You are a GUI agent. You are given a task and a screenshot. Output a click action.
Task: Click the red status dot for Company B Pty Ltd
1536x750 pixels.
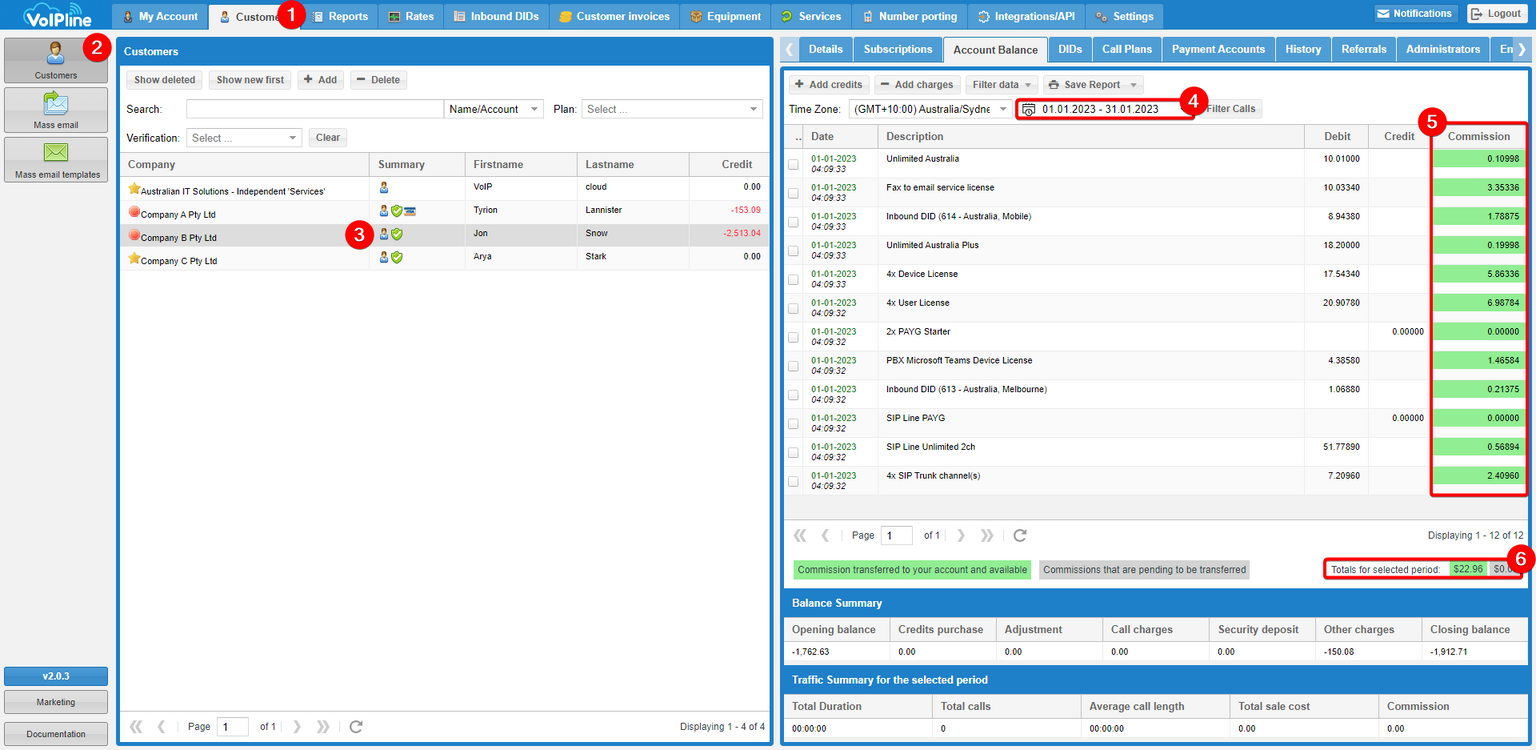tap(134, 235)
